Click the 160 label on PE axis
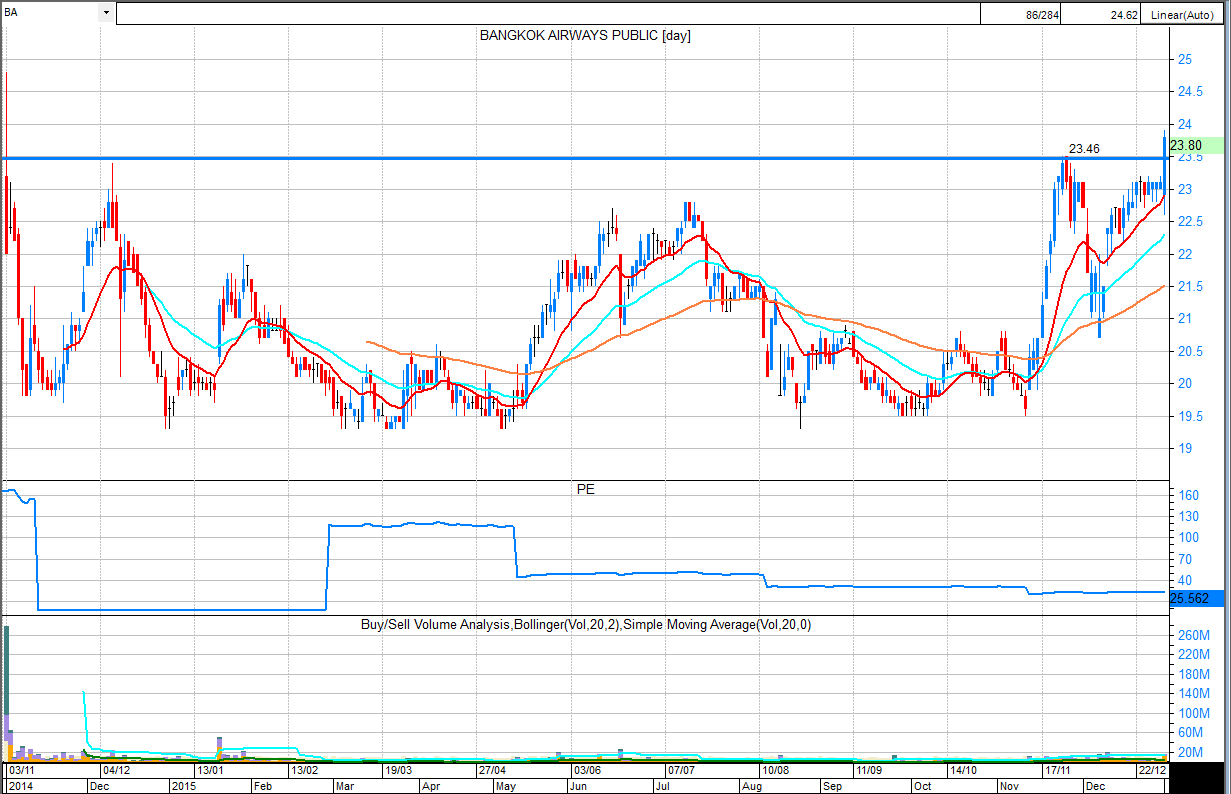The width and height of the screenshot is (1231, 794). click(1188, 495)
